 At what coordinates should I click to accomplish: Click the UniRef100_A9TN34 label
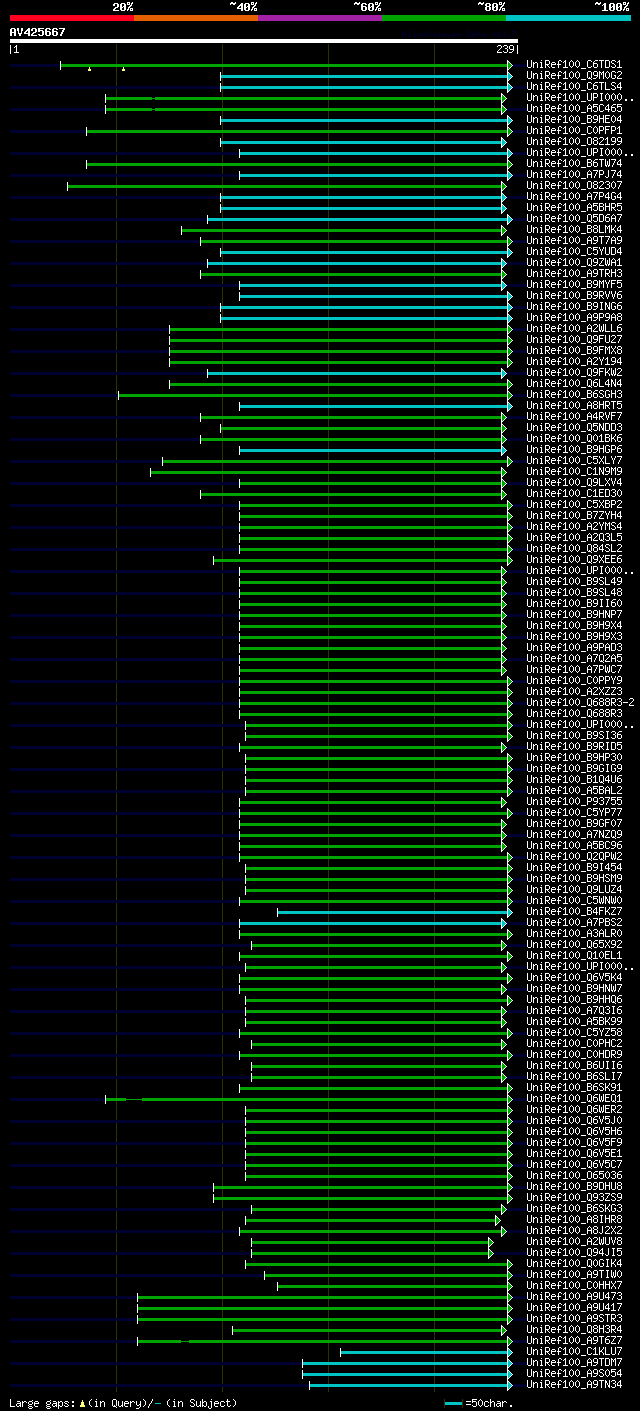pyautogui.click(x=573, y=1384)
